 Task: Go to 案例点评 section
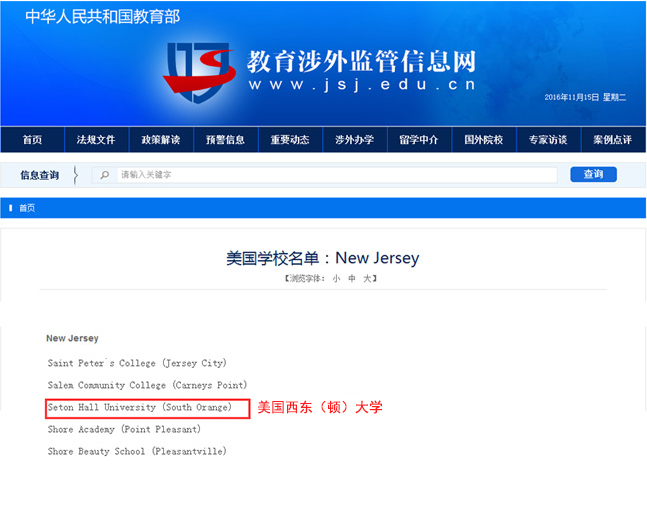click(x=612, y=140)
